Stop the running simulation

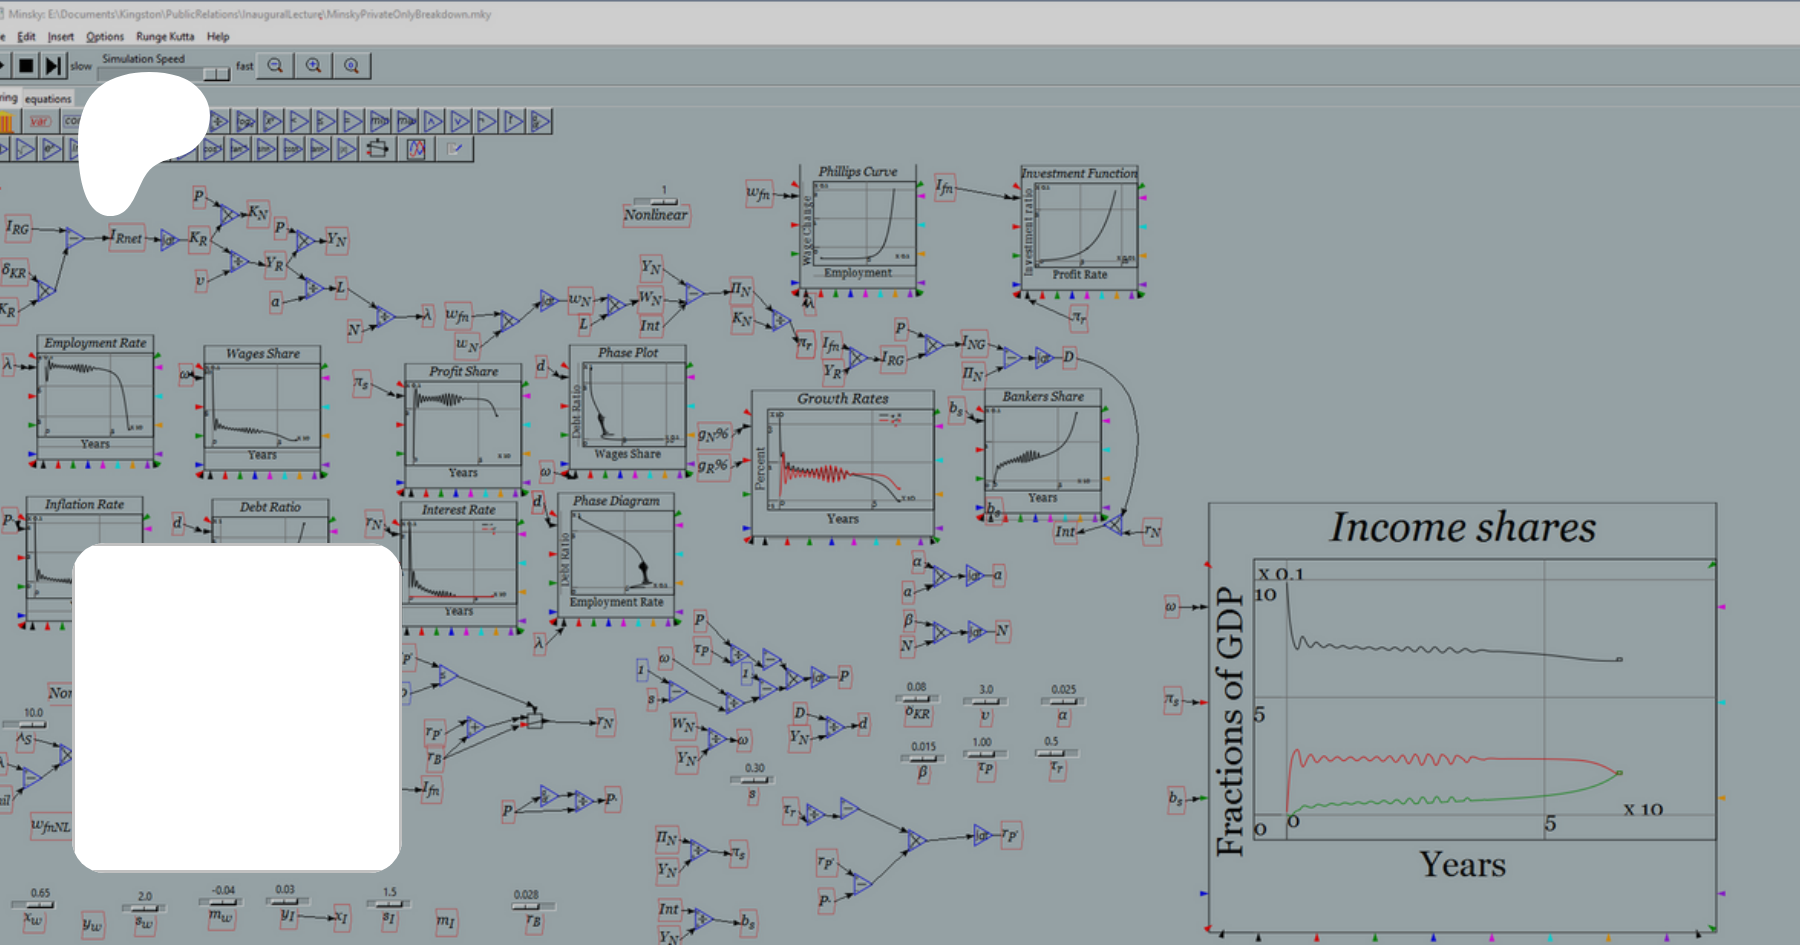tap(26, 66)
